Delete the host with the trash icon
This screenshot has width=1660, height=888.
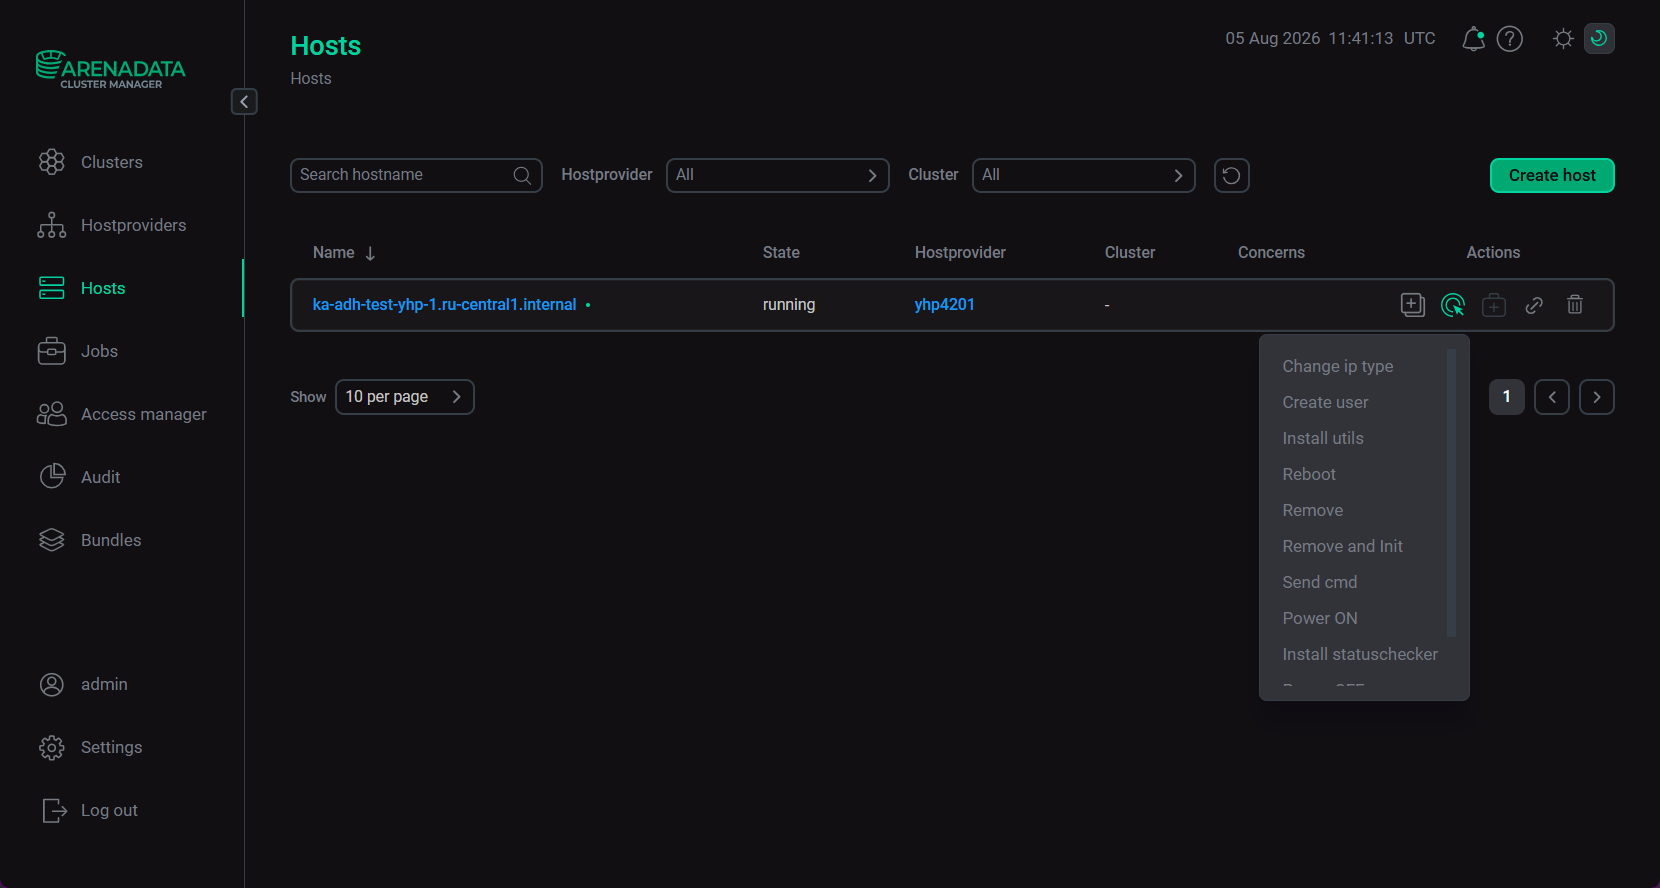1575,305
